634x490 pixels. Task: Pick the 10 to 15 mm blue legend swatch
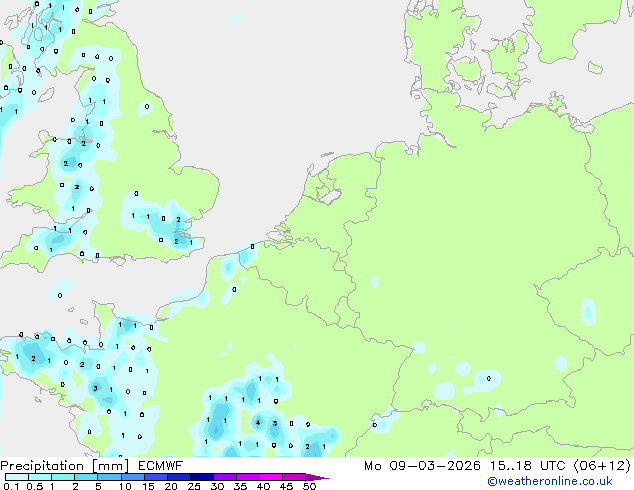[x=133, y=477]
